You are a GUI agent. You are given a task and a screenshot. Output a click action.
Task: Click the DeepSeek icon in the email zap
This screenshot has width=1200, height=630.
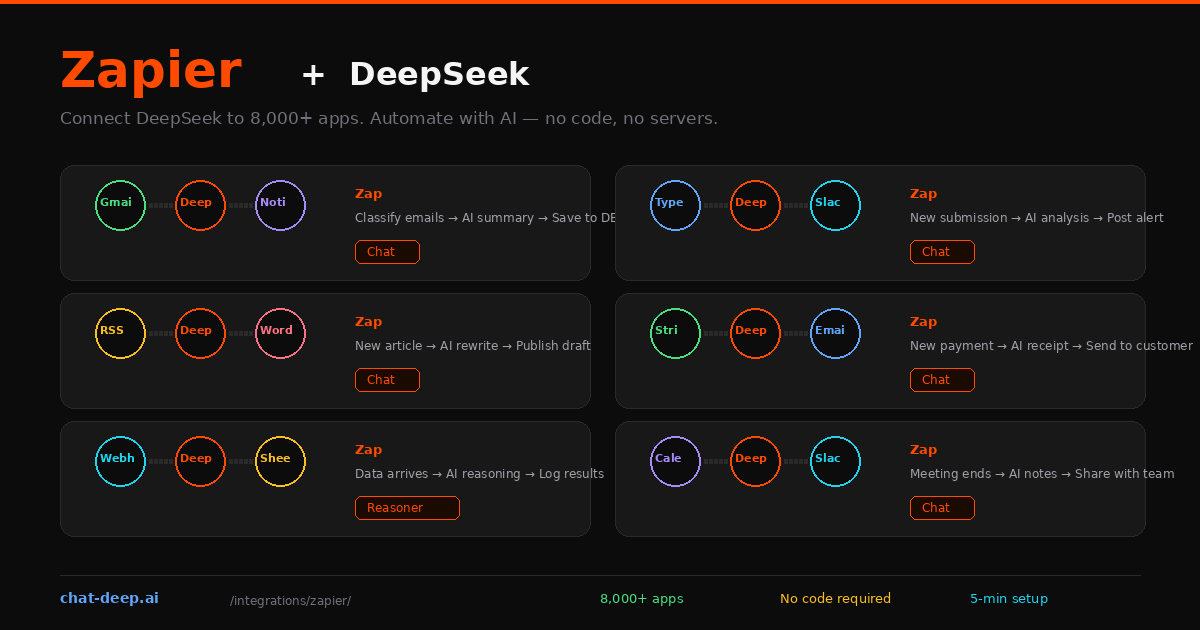point(200,205)
